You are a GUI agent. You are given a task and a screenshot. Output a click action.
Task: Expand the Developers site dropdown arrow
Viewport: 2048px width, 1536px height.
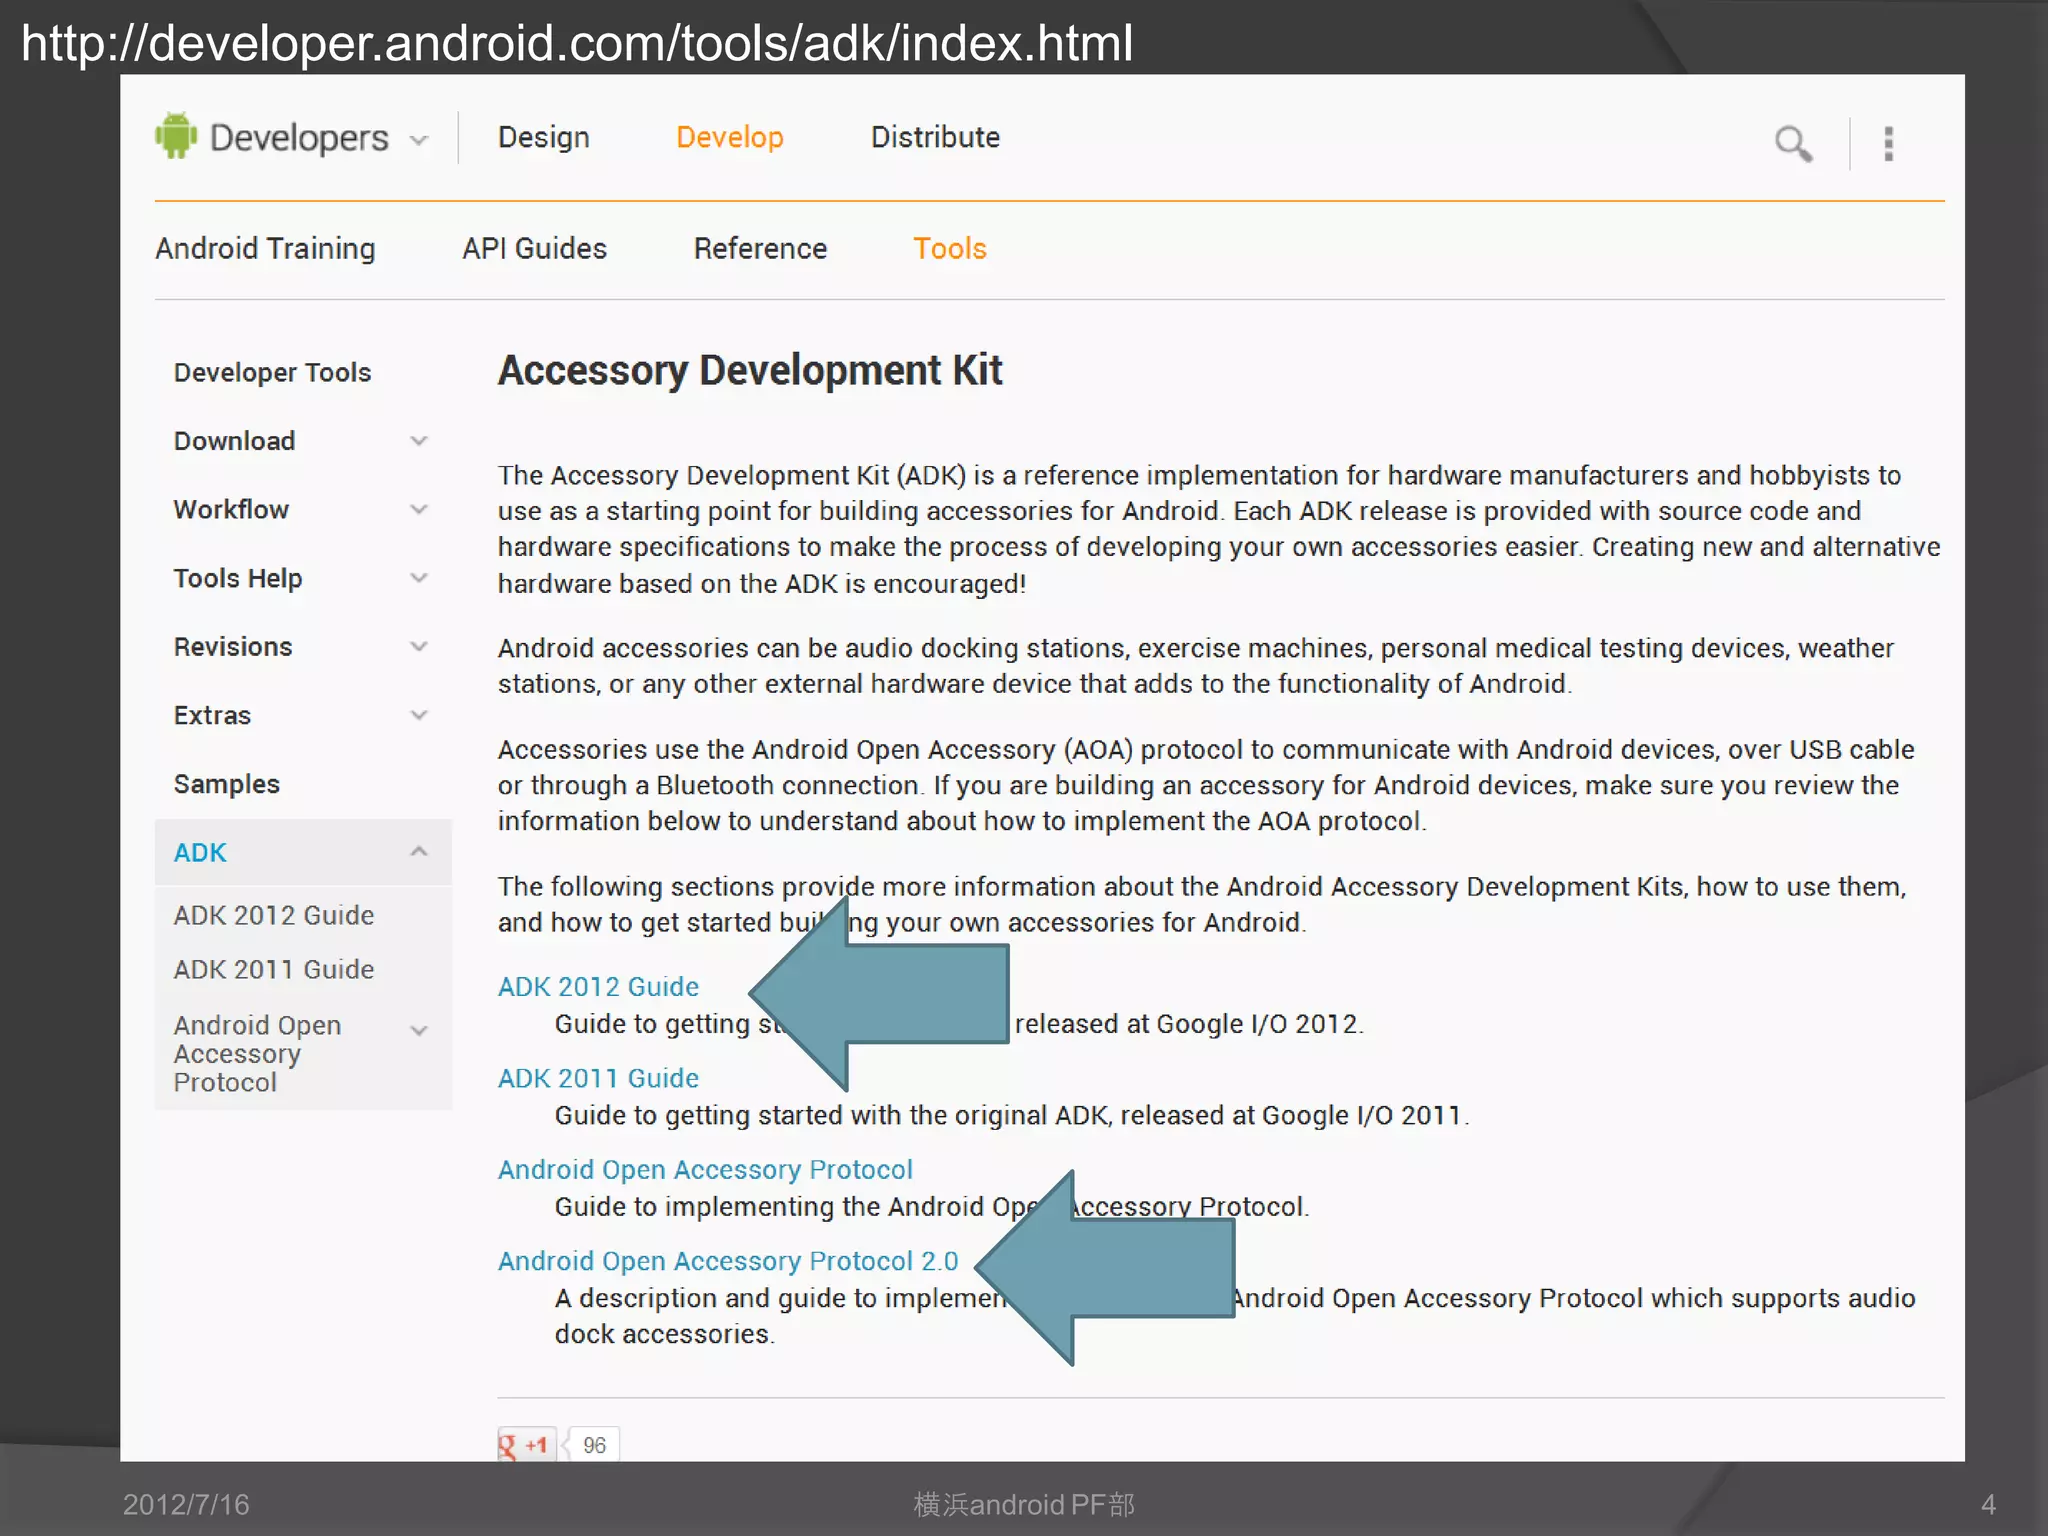[x=419, y=140]
